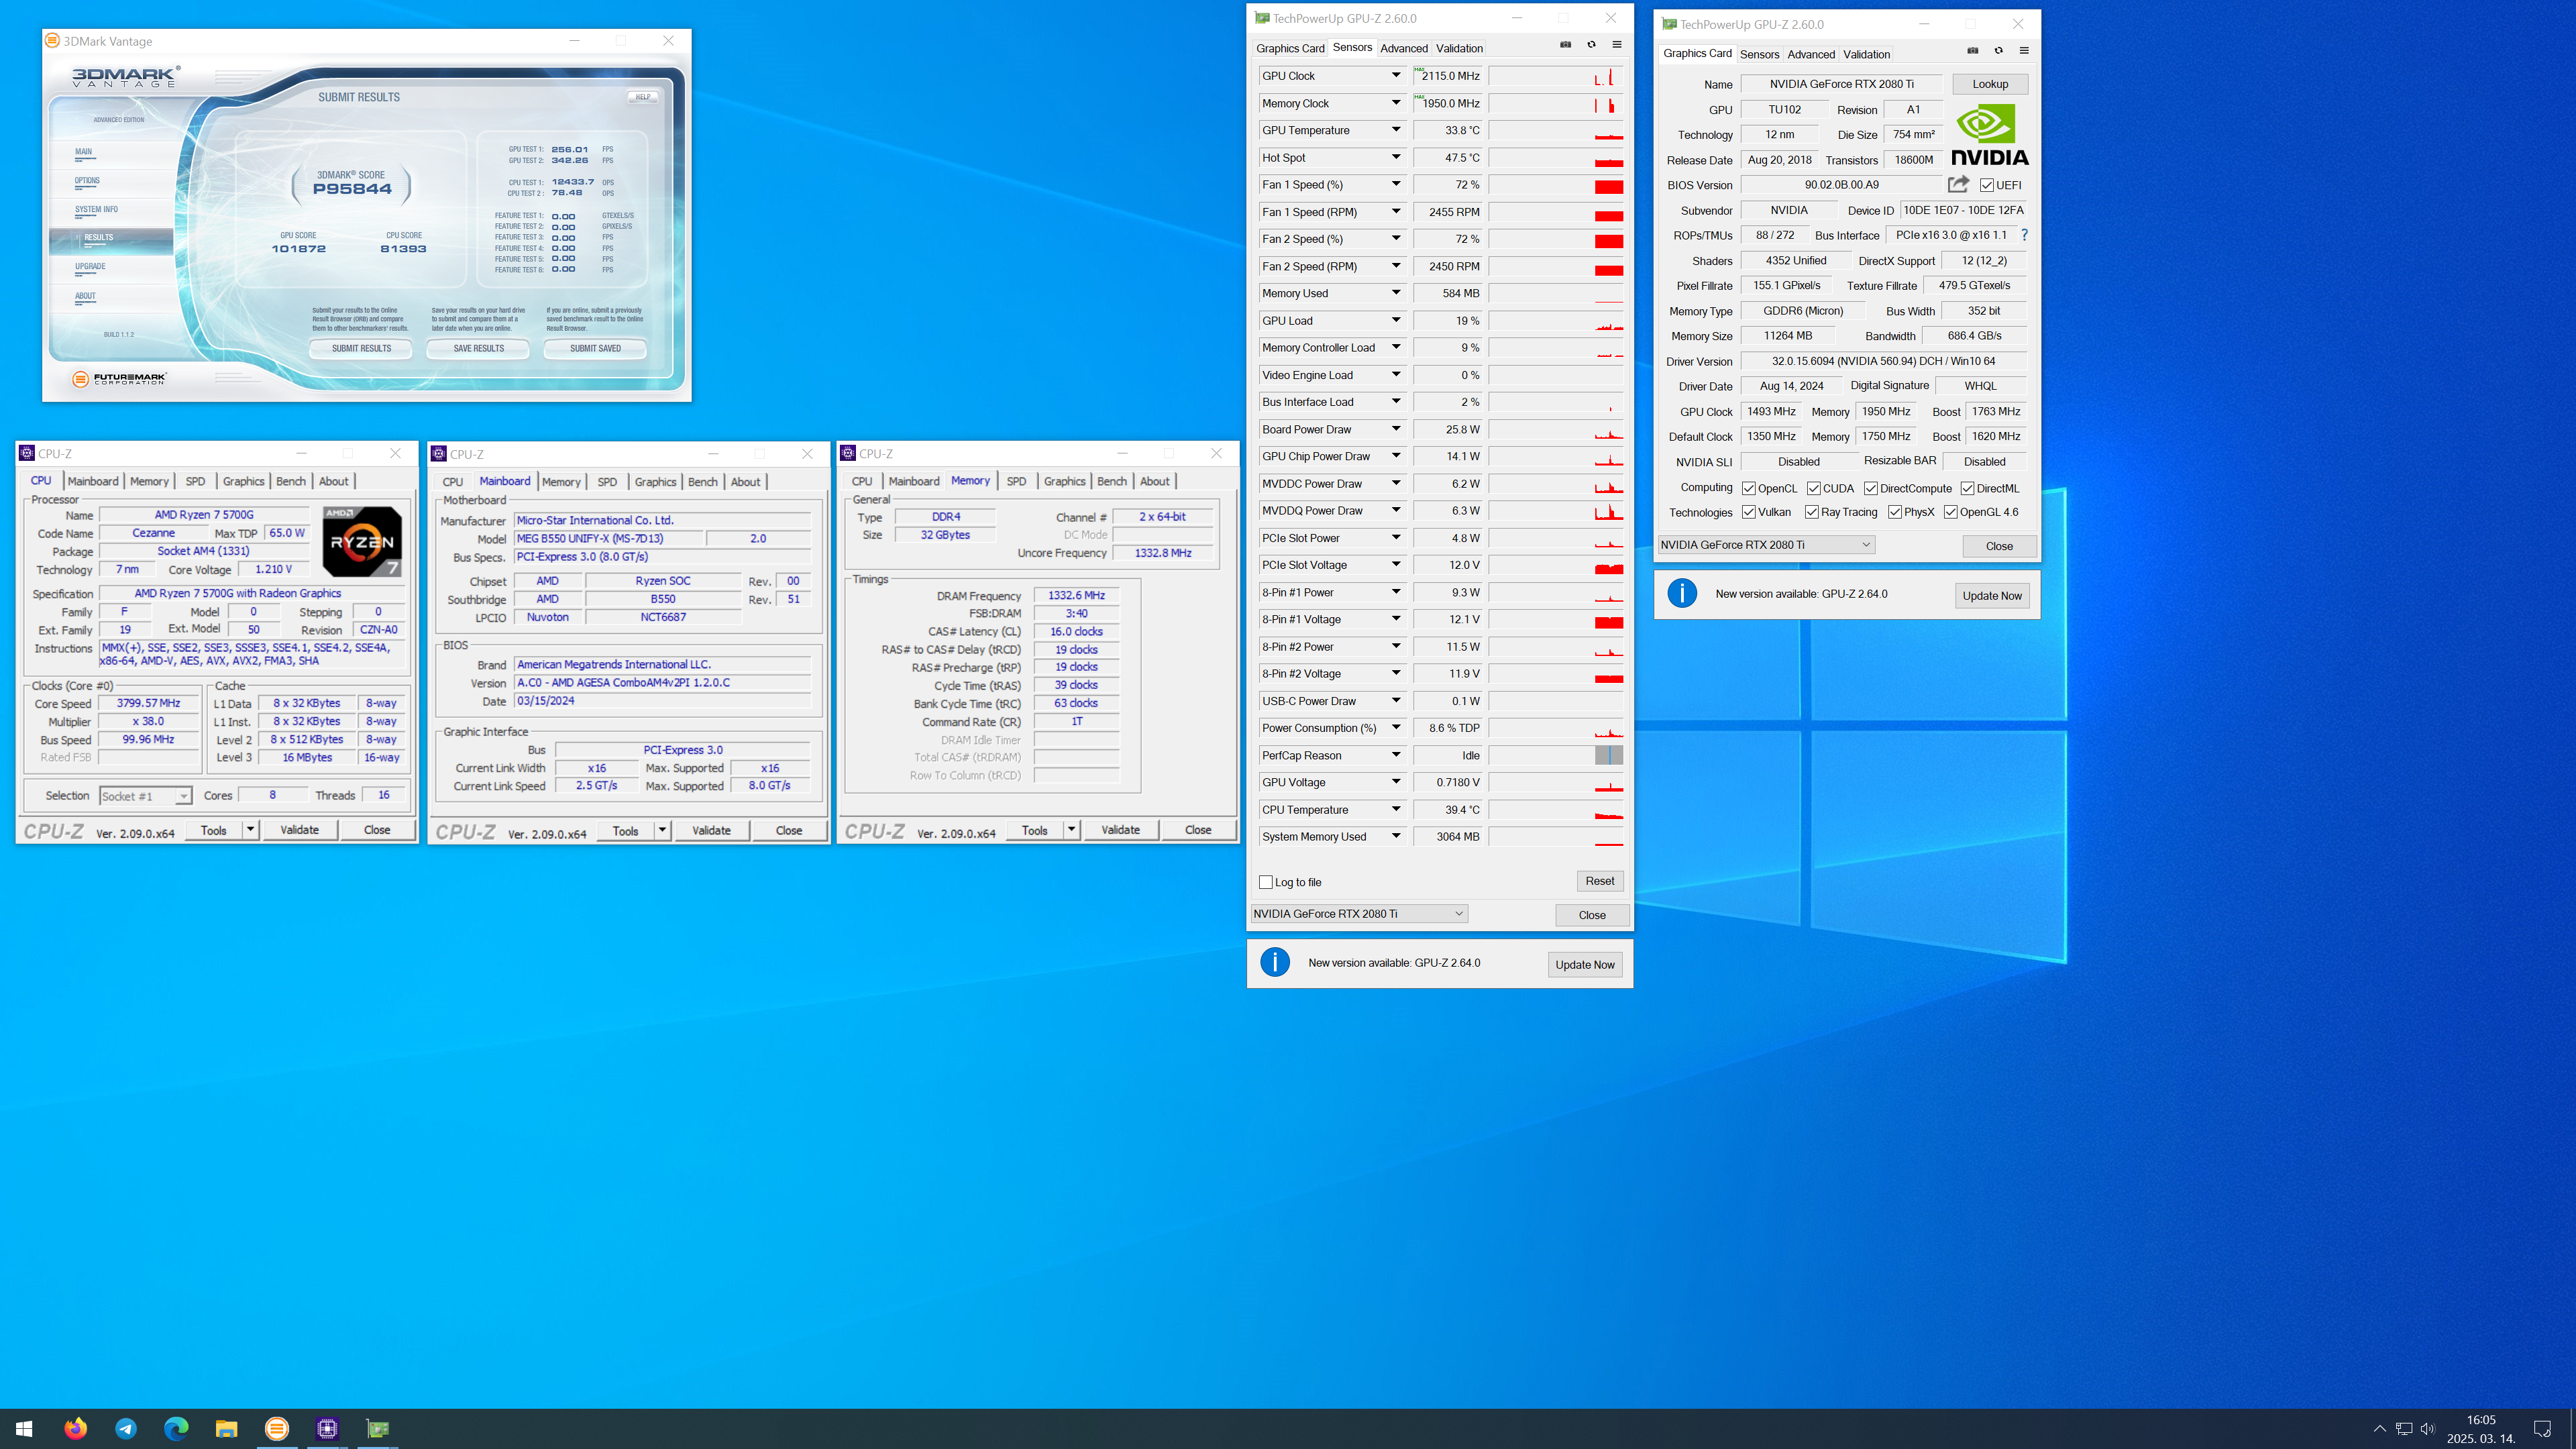Click Validate in CPU-Z Memory window

point(1120,829)
